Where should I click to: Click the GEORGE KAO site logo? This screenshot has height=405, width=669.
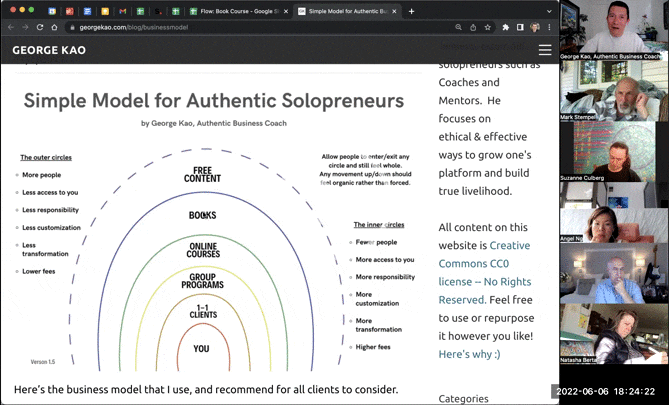49,50
